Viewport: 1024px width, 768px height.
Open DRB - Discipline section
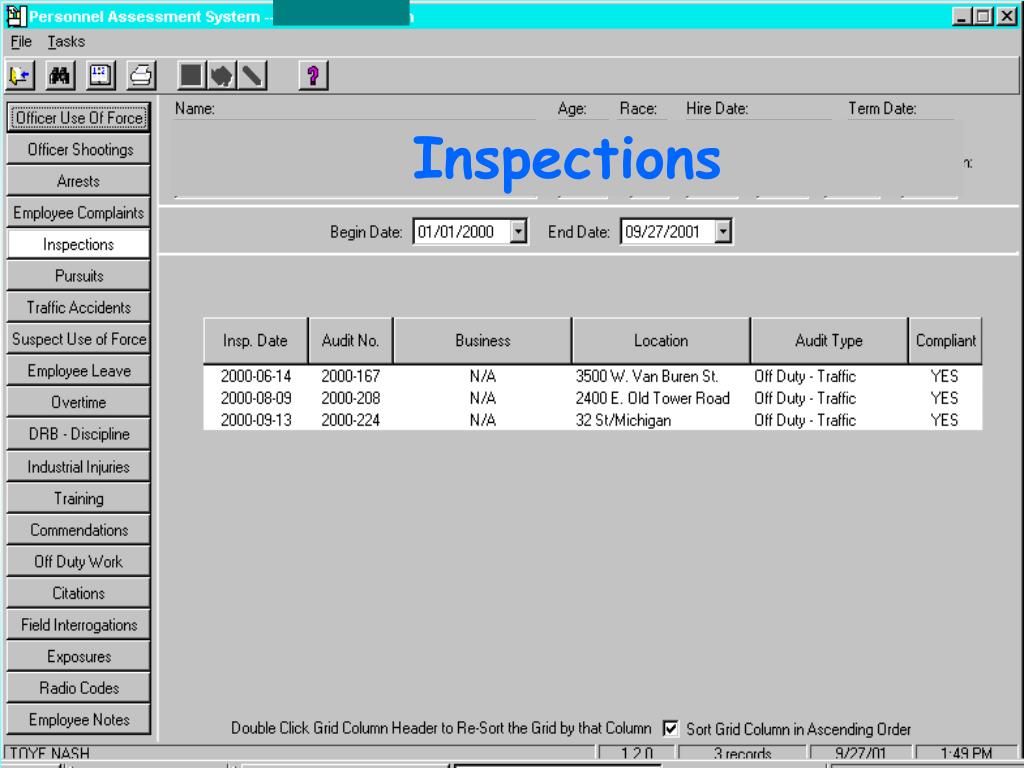click(x=78, y=434)
